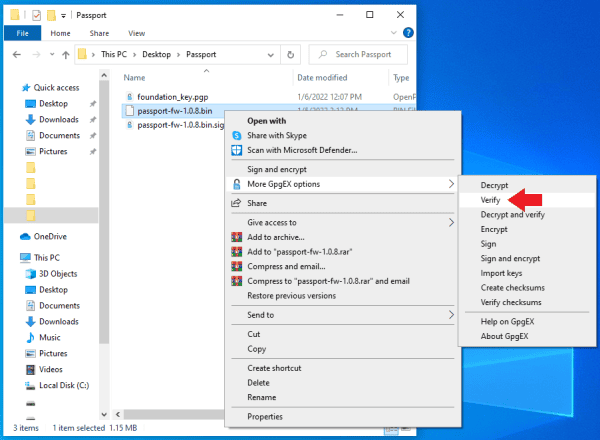Viewport: 600px width, 440px height.
Task: Sort by the Date modified column header
Action: click(x=322, y=78)
